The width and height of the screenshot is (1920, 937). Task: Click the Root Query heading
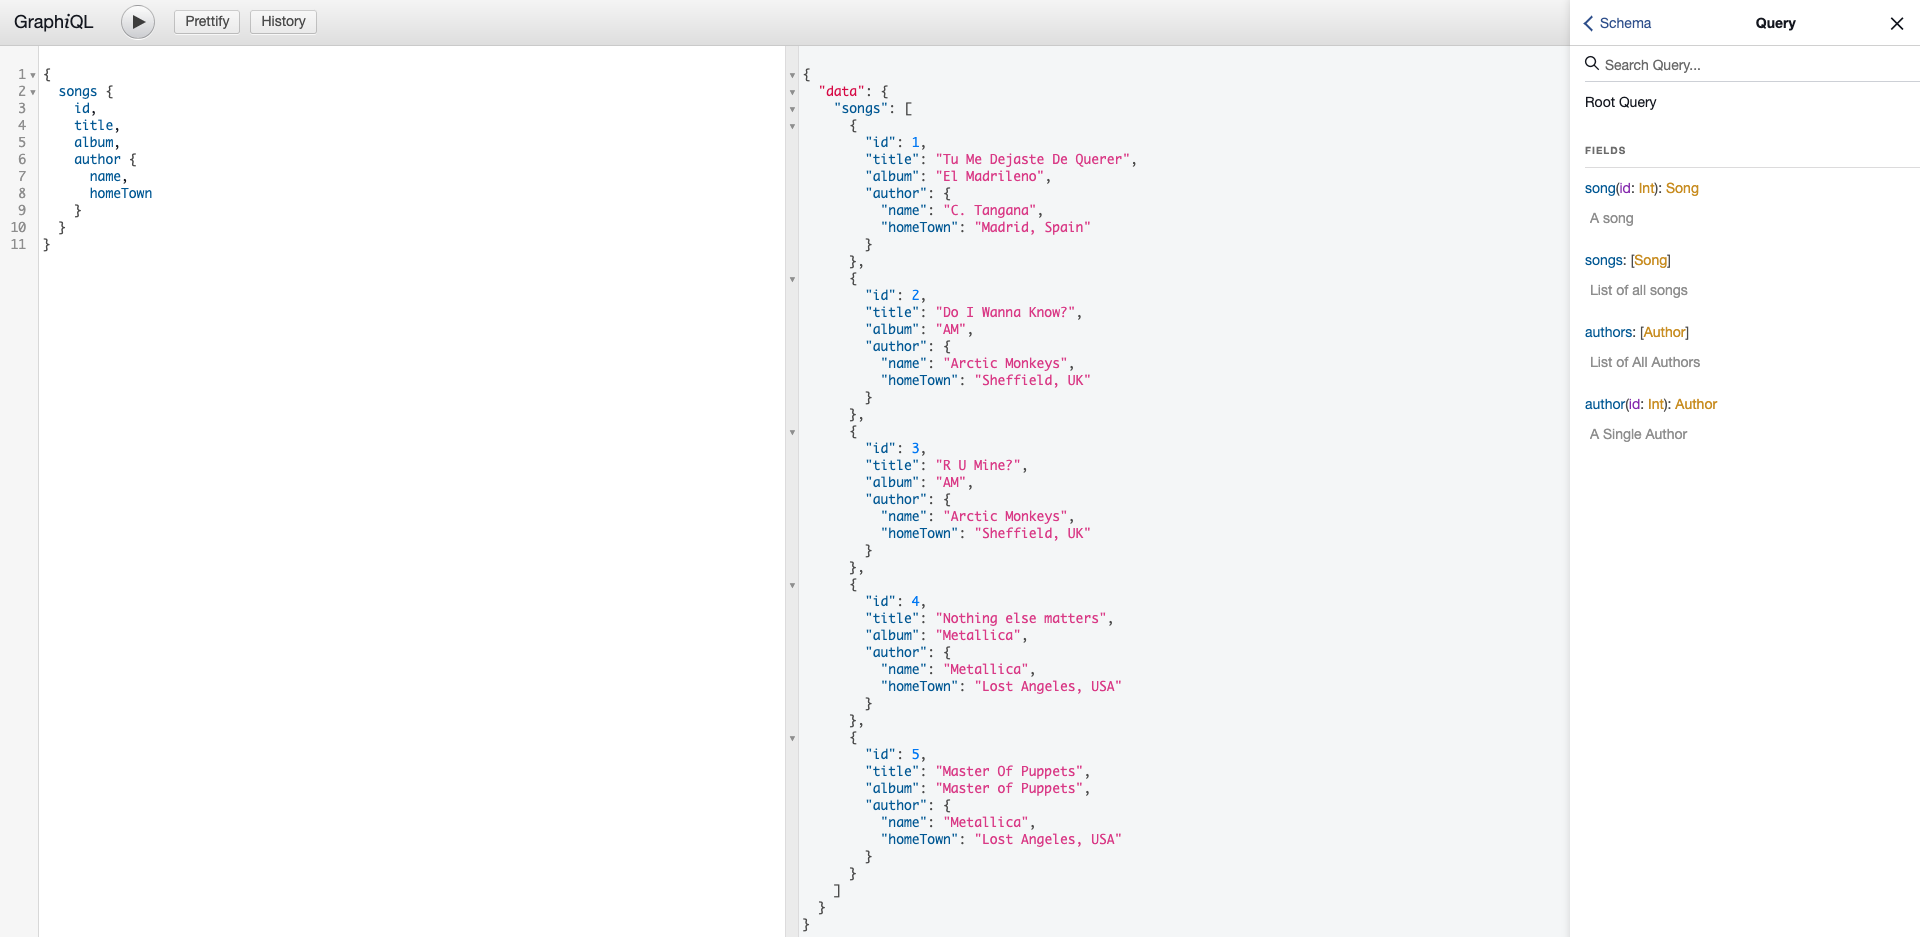pos(1620,102)
